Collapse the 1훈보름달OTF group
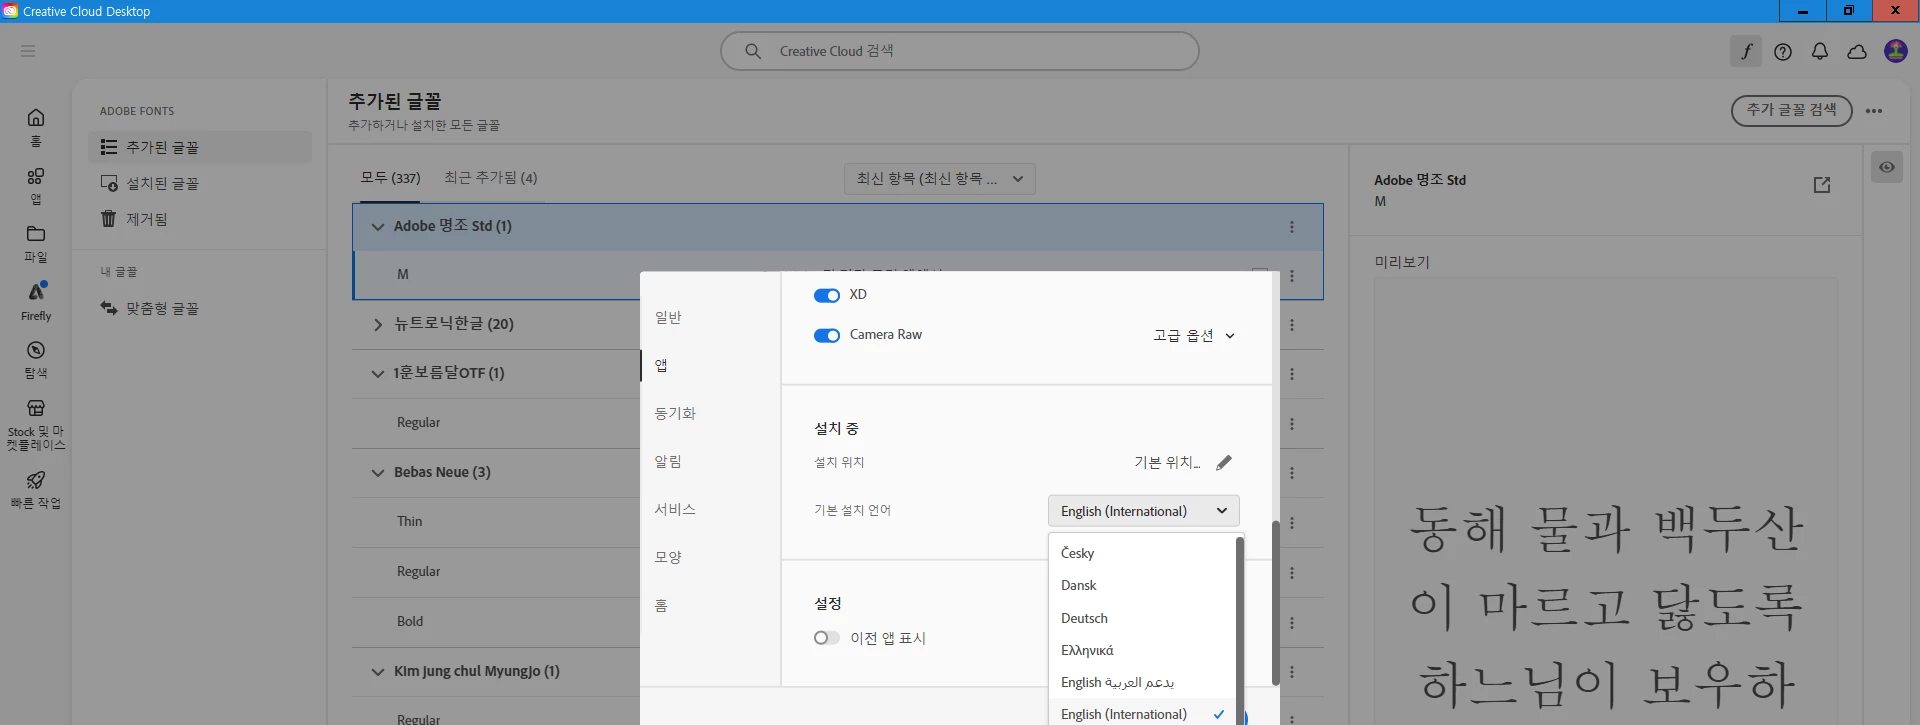The image size is (1920, 725). 377,374
